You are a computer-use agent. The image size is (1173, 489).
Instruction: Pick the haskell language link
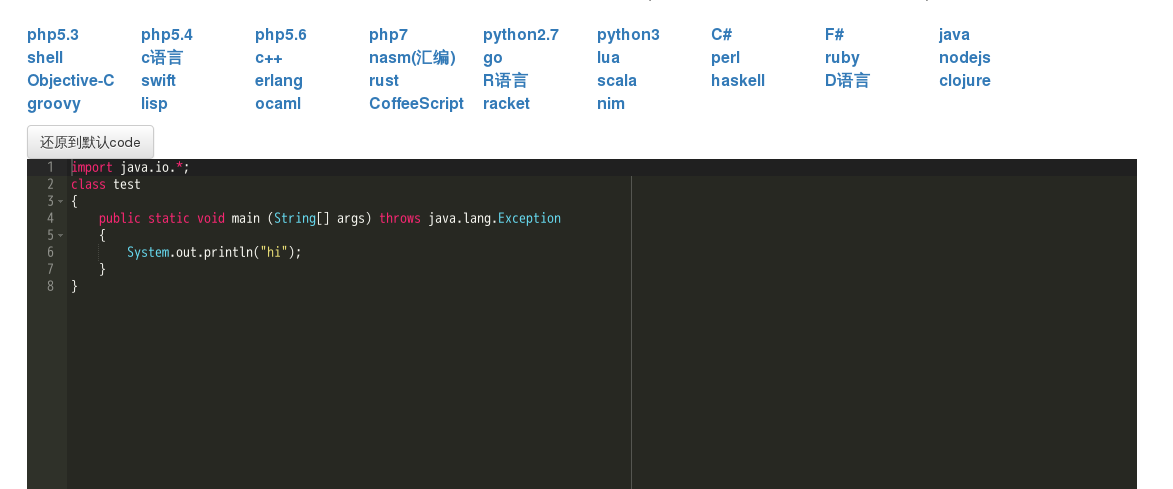[737, 81]
